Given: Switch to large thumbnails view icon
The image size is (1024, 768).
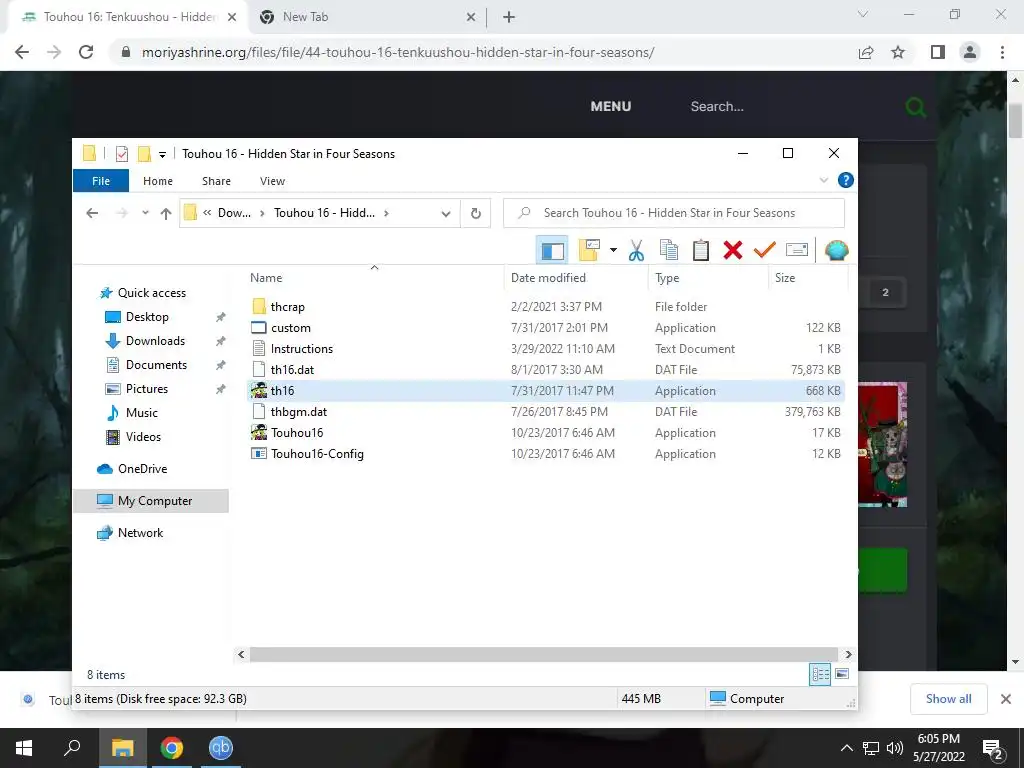Looking at the screenshot, I should point(842,674).
